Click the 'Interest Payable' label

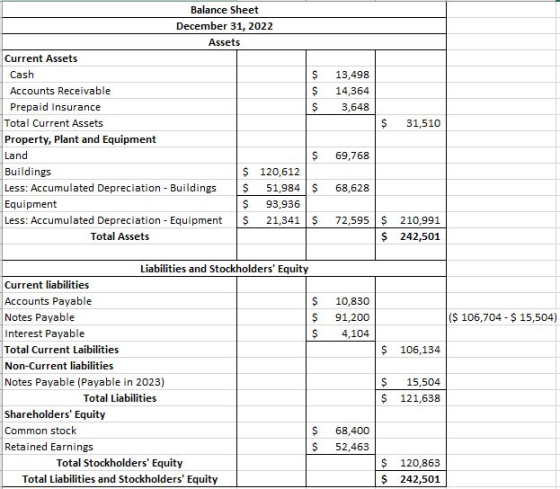point(45,334)
